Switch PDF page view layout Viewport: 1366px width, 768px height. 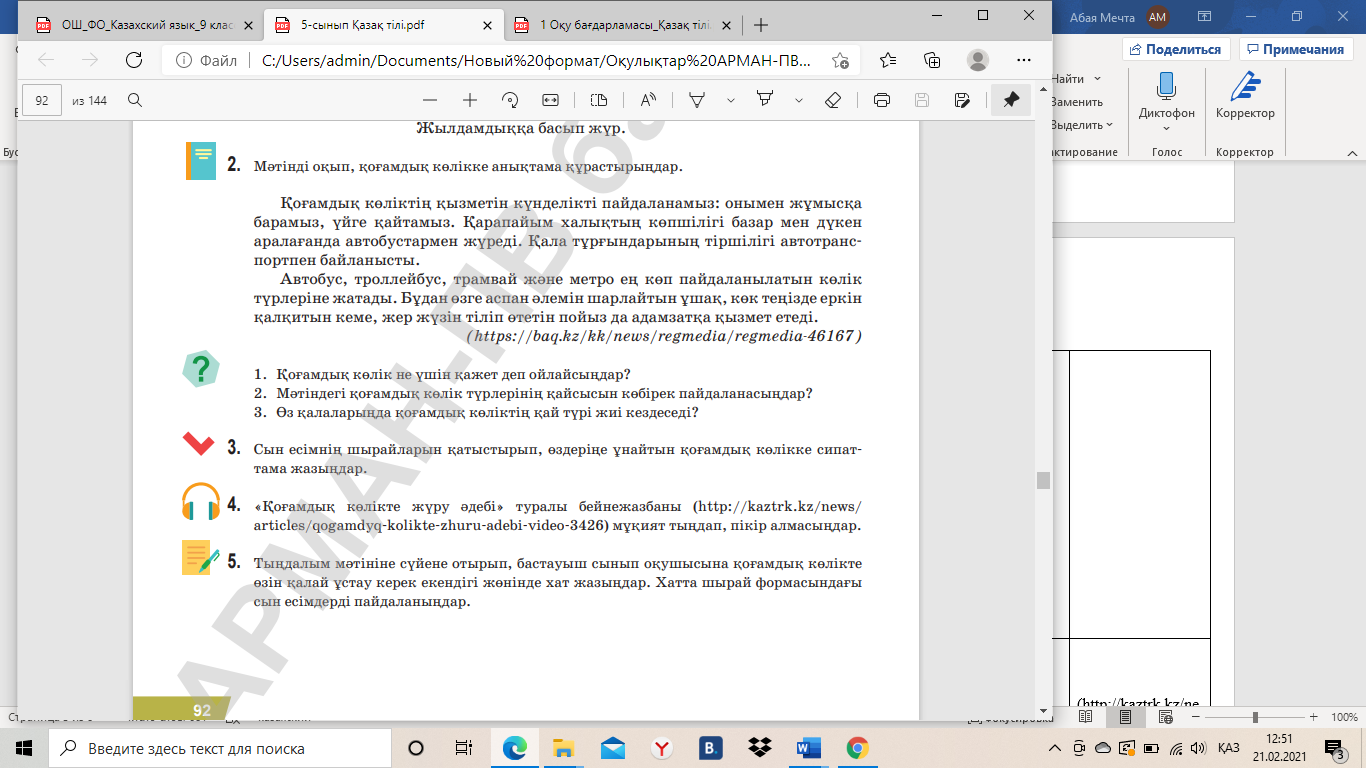click(599, 100)
